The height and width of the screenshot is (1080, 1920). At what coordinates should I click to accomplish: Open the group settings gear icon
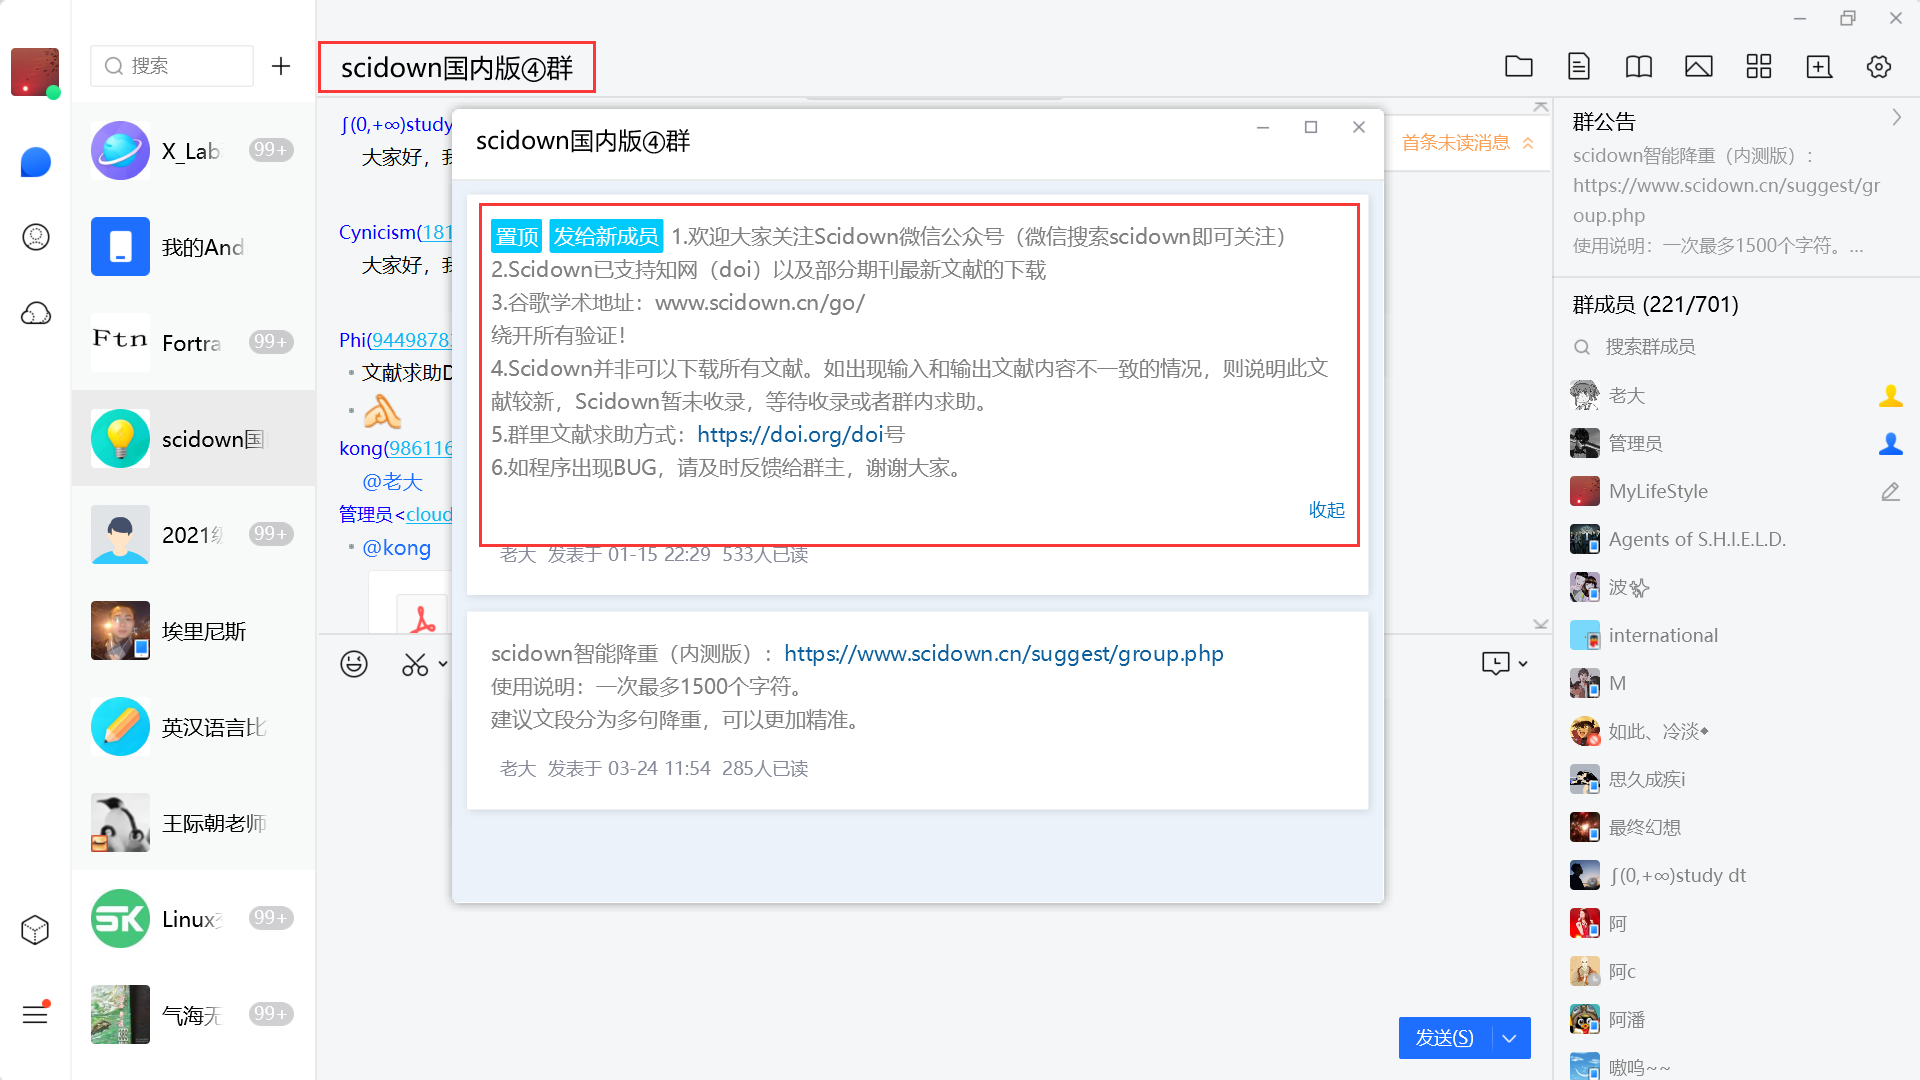tap(1878, 66)
